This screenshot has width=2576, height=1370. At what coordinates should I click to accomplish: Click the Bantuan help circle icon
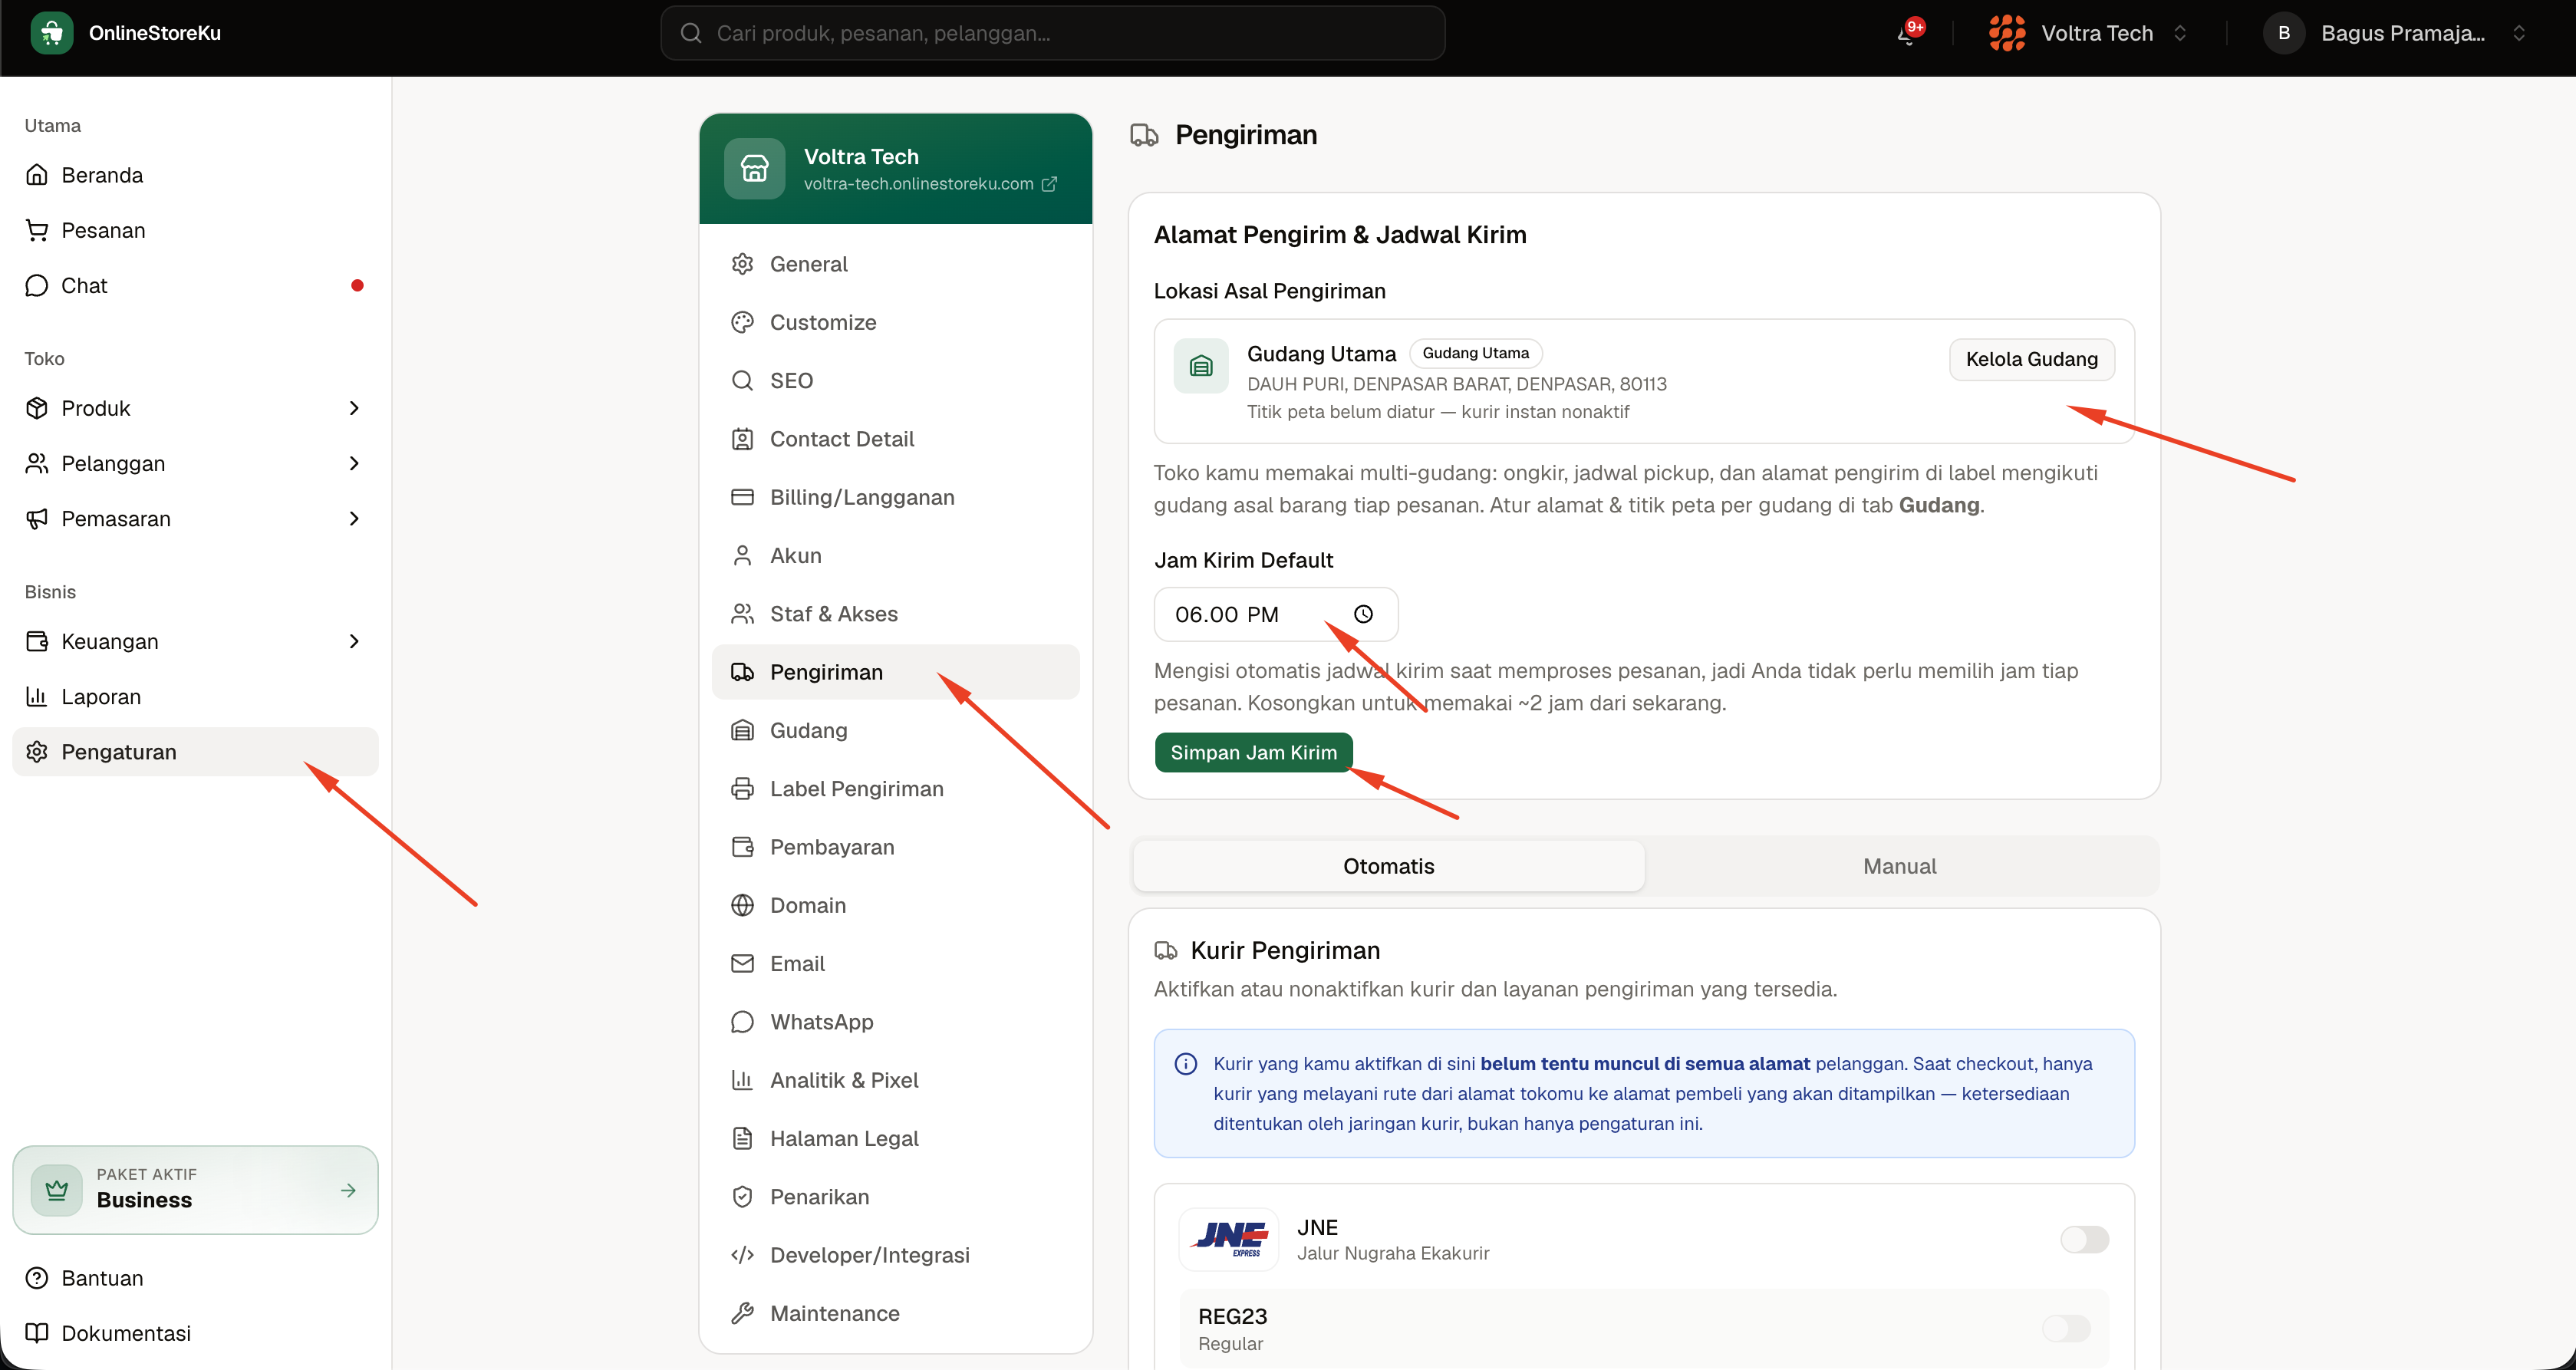click(37, 1278)
